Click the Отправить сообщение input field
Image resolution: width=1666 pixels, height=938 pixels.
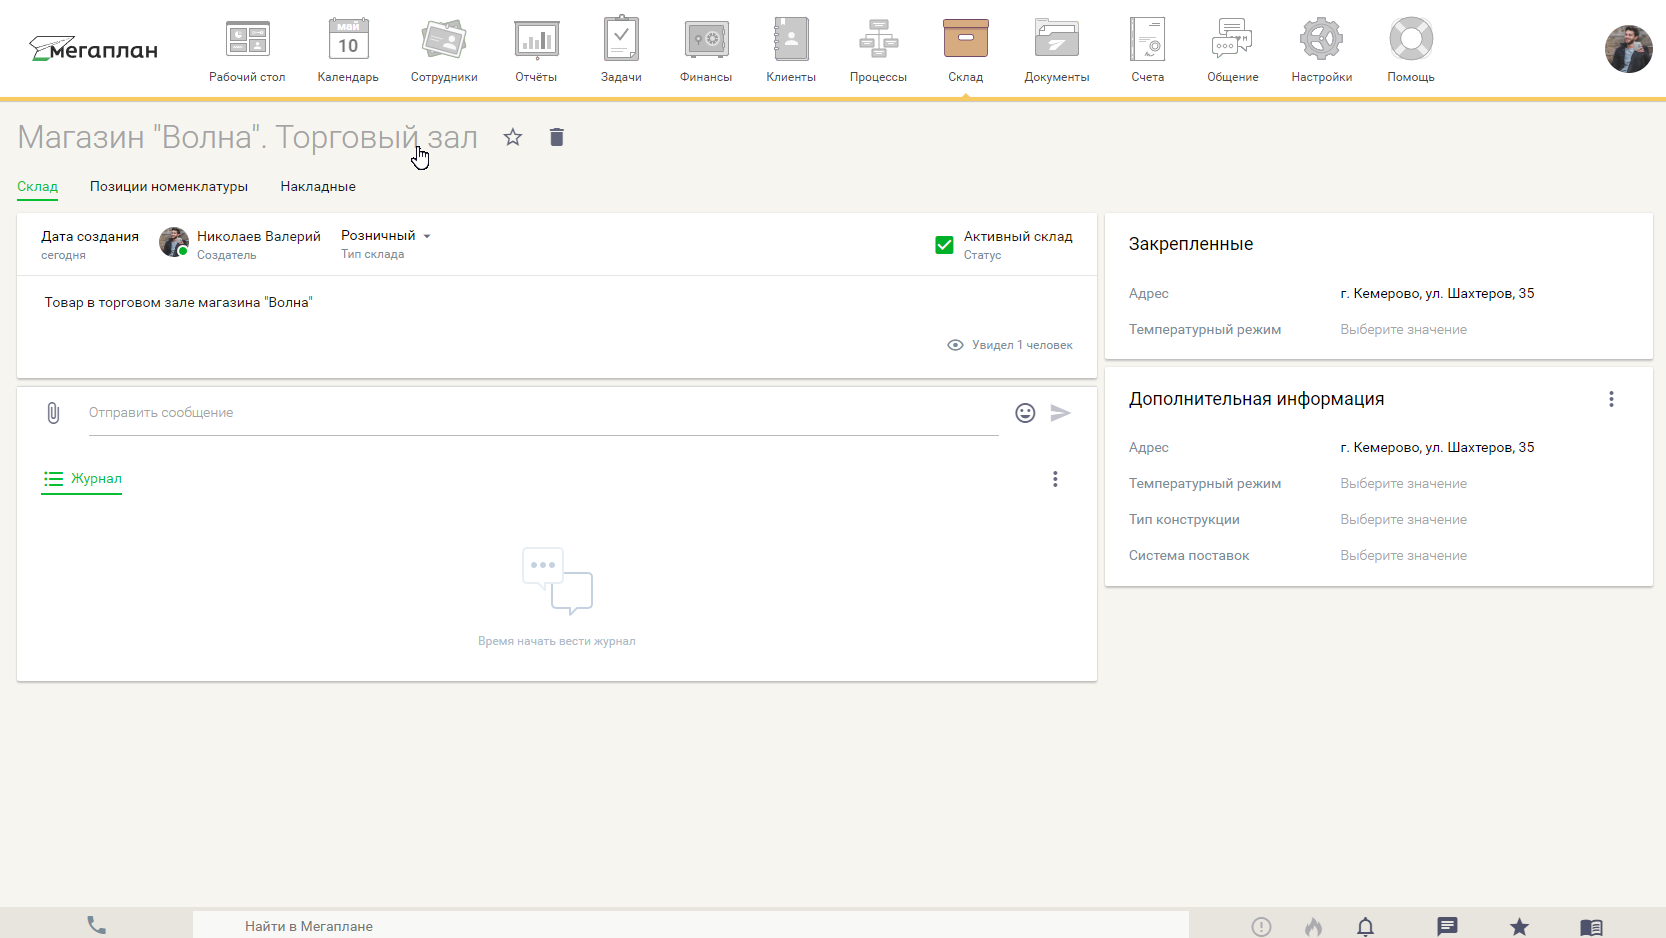(x=543, y=413)
